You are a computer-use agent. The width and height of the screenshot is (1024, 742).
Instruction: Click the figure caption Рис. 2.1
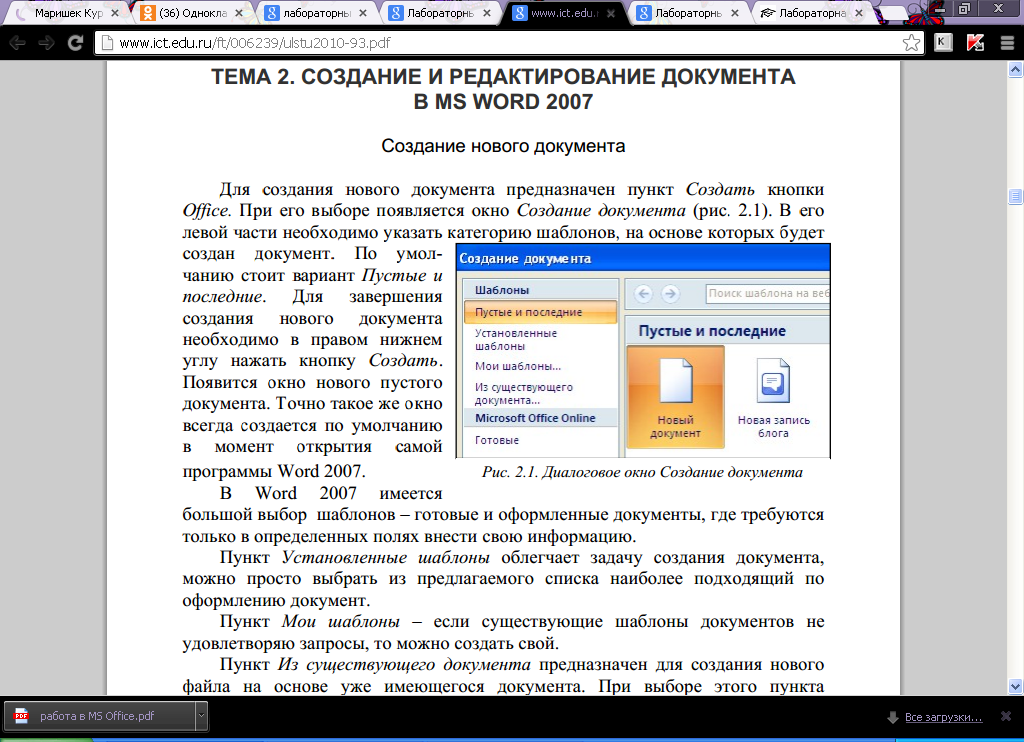click(642, 472)
